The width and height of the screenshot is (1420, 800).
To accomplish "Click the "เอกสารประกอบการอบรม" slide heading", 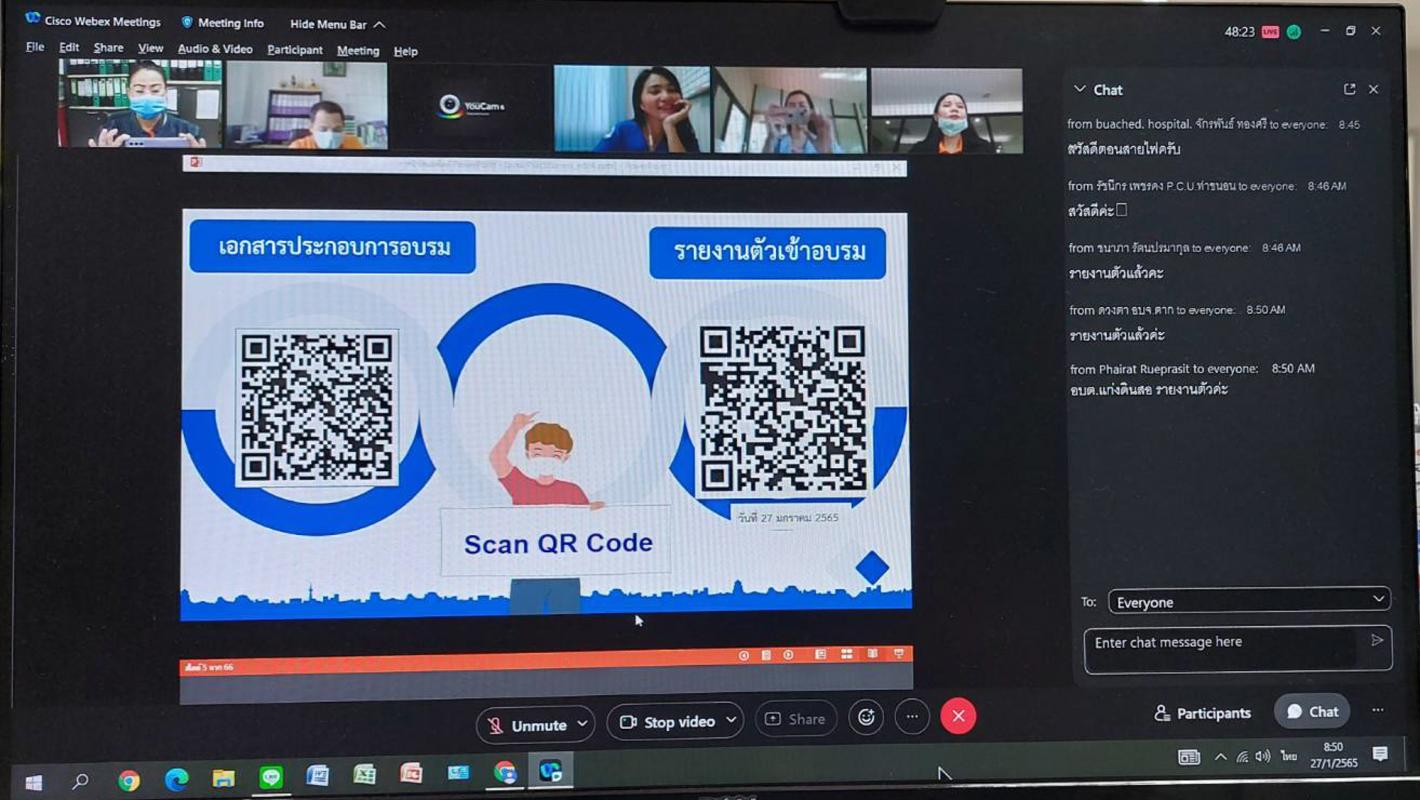I will [334, 246].
